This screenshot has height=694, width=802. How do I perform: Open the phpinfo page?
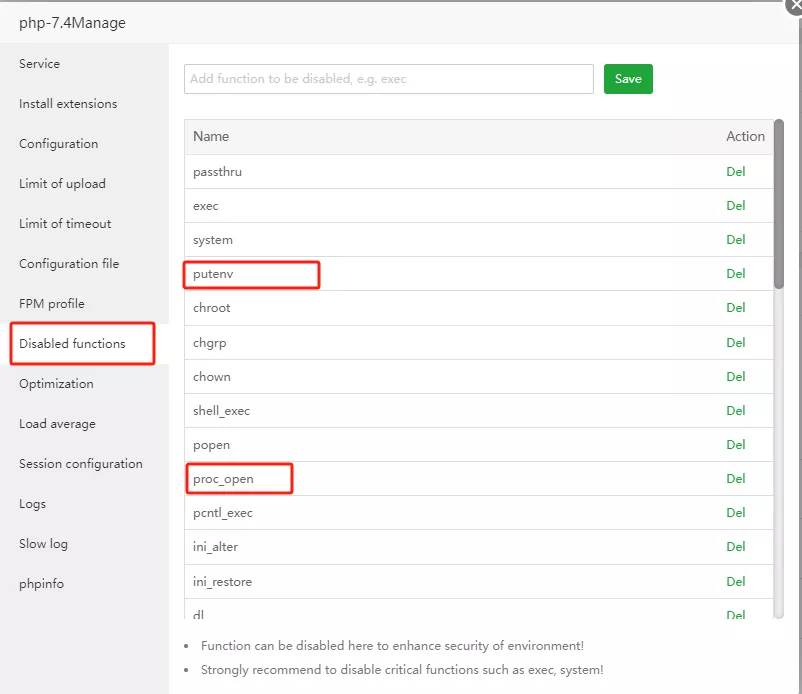(x=41, y=584)
